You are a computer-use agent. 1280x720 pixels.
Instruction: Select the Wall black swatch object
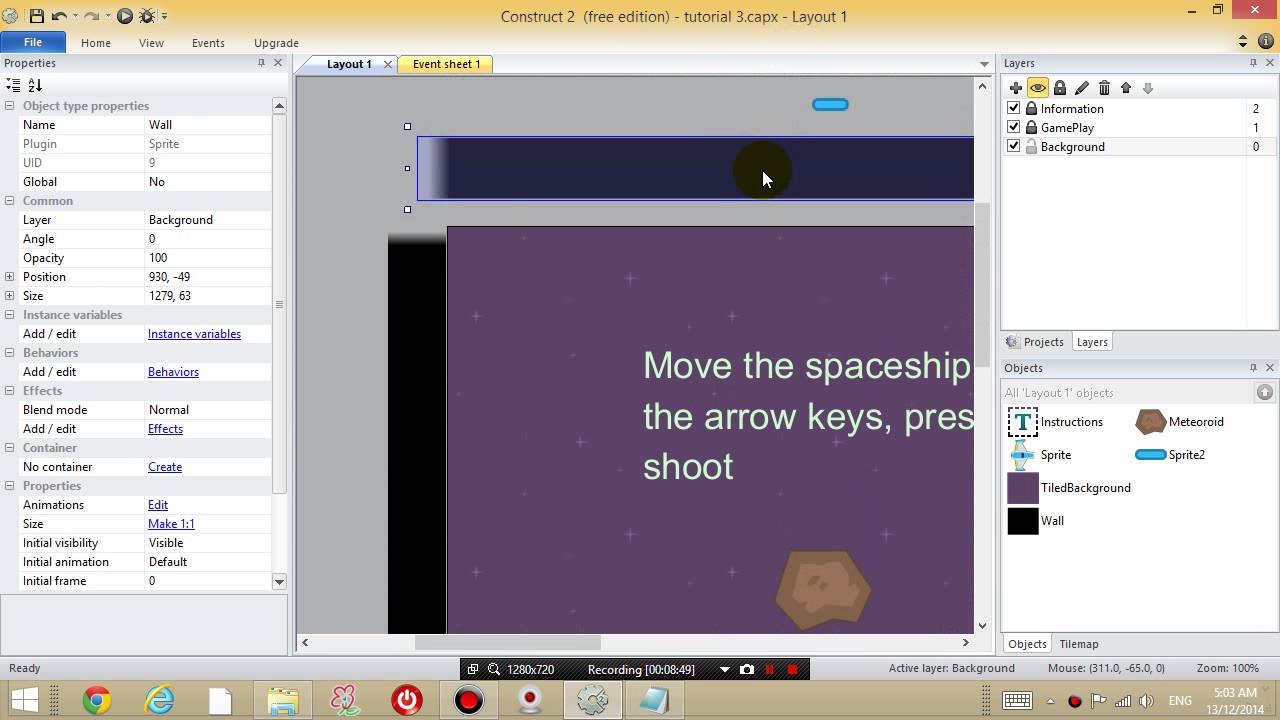click(1023, 521)
